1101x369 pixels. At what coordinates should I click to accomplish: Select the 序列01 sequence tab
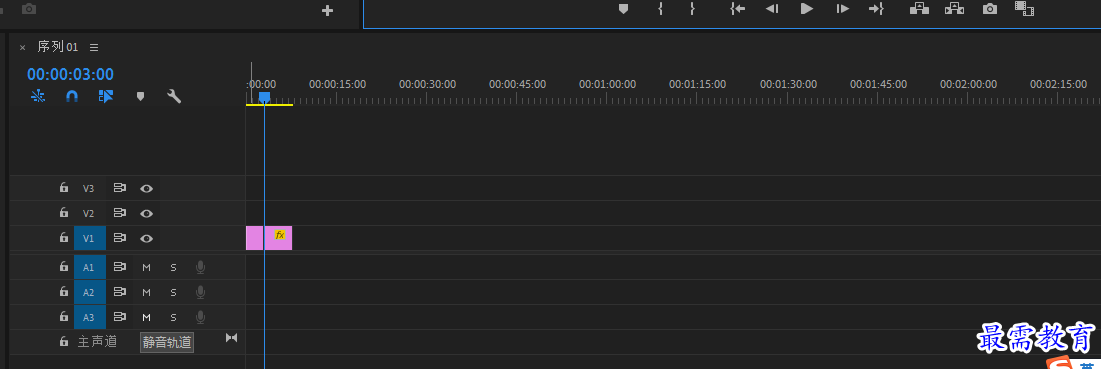pyautogui.click(x=58, y=47)
